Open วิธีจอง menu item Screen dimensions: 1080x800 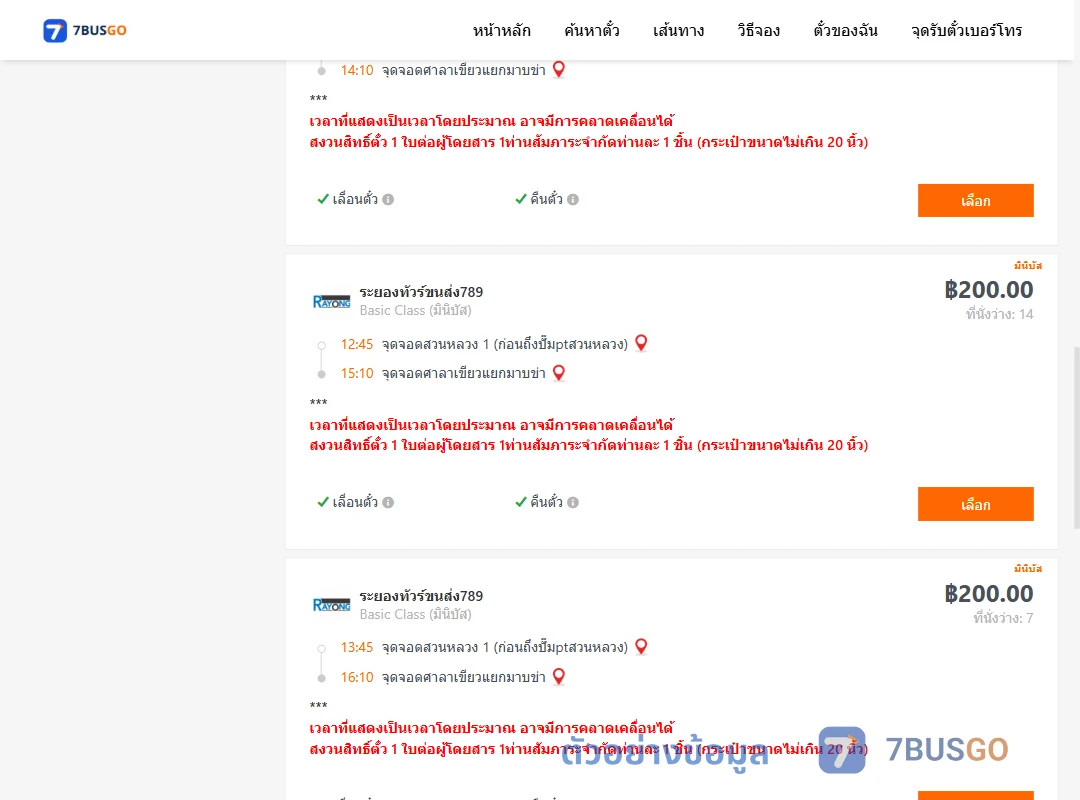(758, 30)
